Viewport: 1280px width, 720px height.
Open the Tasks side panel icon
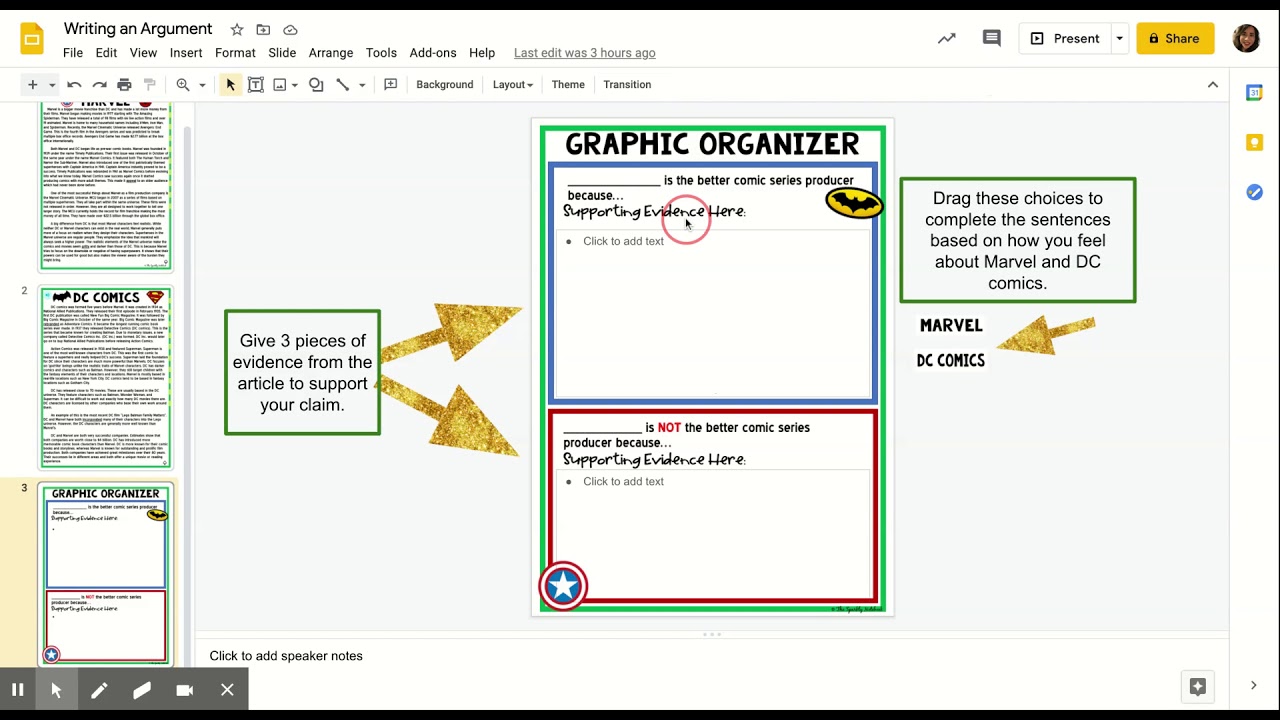(x=1254, y=192)
